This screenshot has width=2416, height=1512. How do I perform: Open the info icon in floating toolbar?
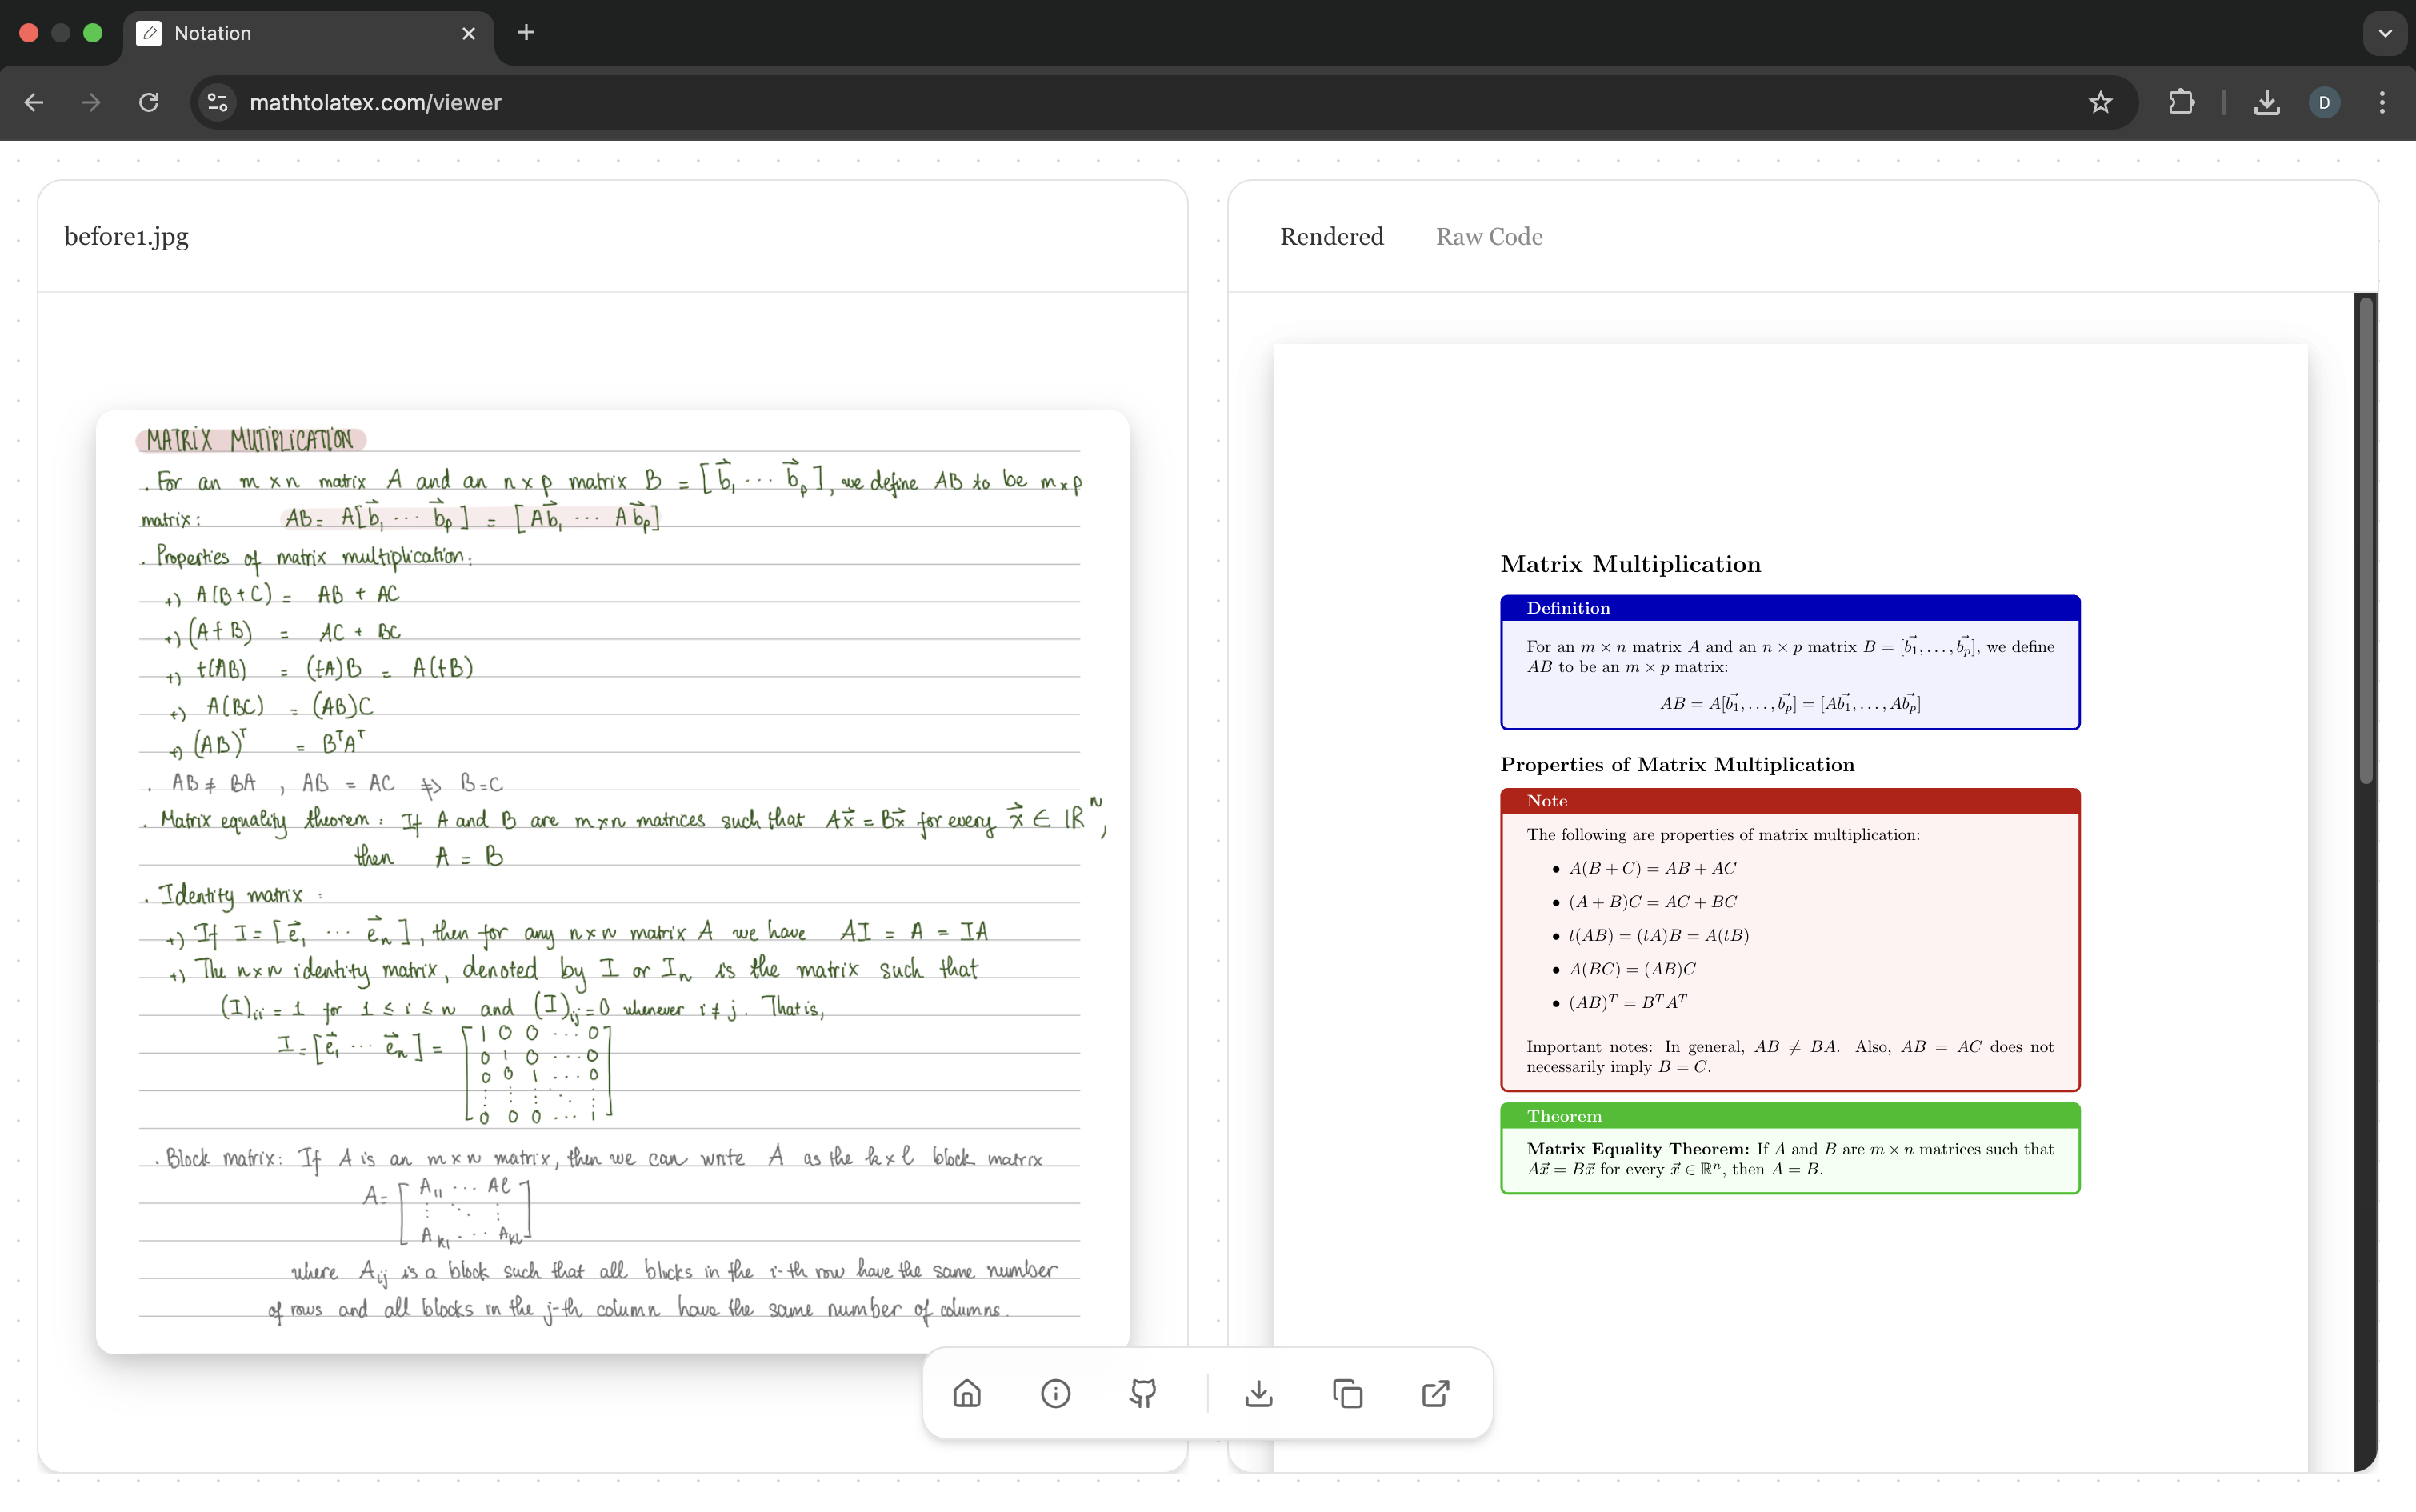click(1055, 1393)
